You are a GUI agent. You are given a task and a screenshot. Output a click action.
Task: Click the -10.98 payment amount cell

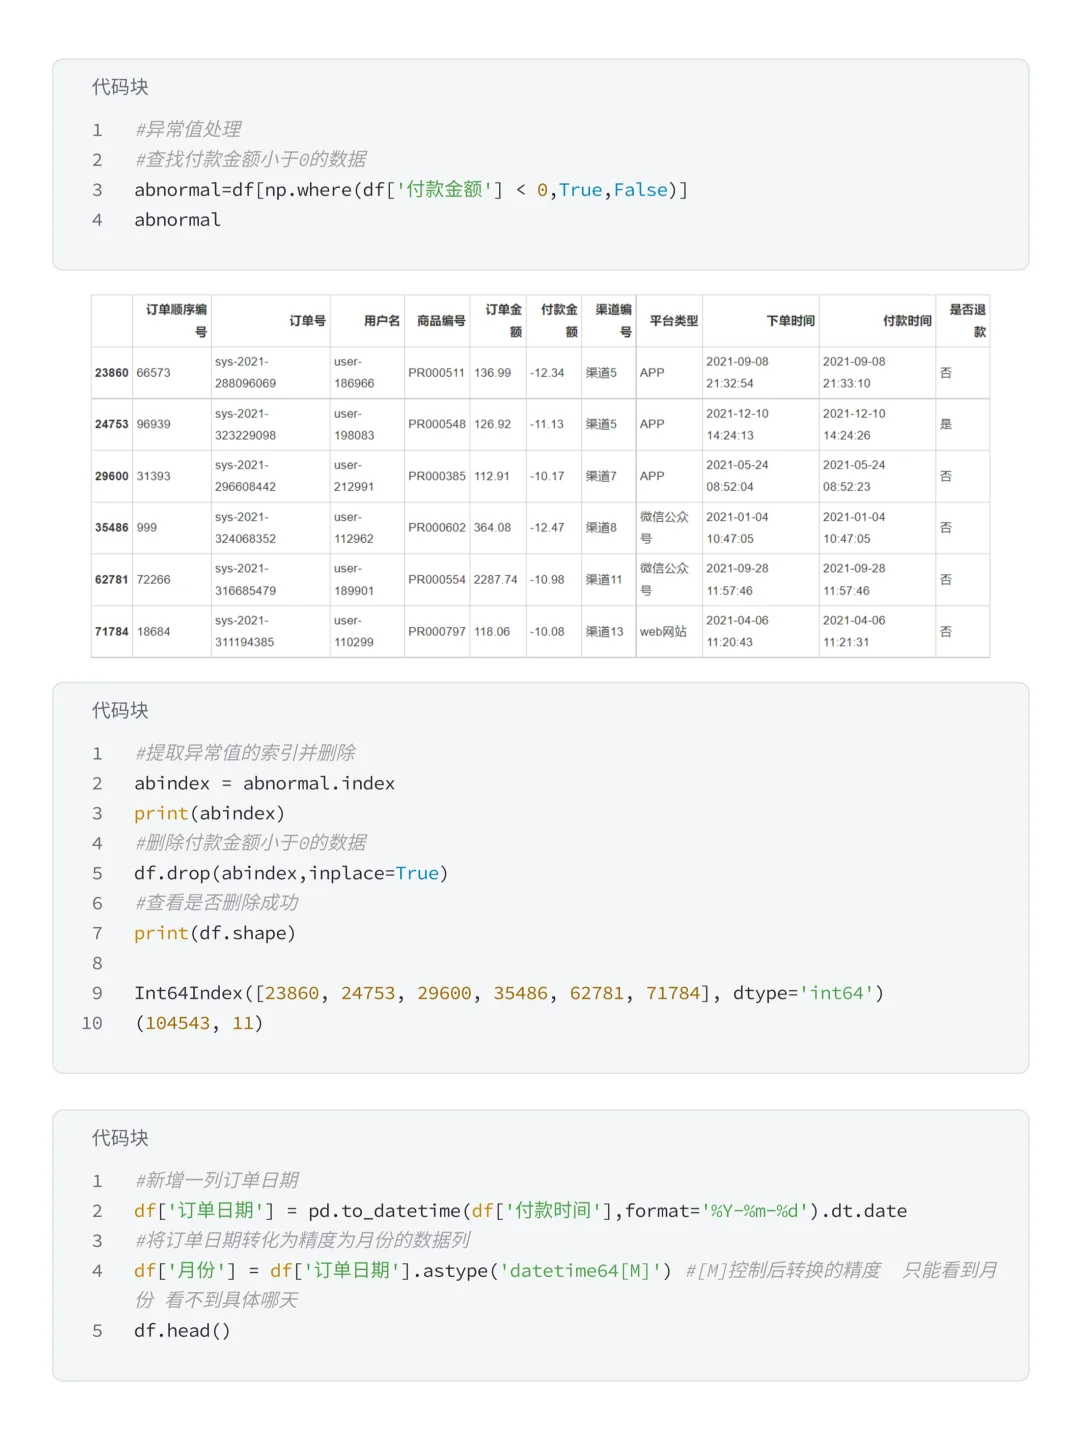coord(547,580)
